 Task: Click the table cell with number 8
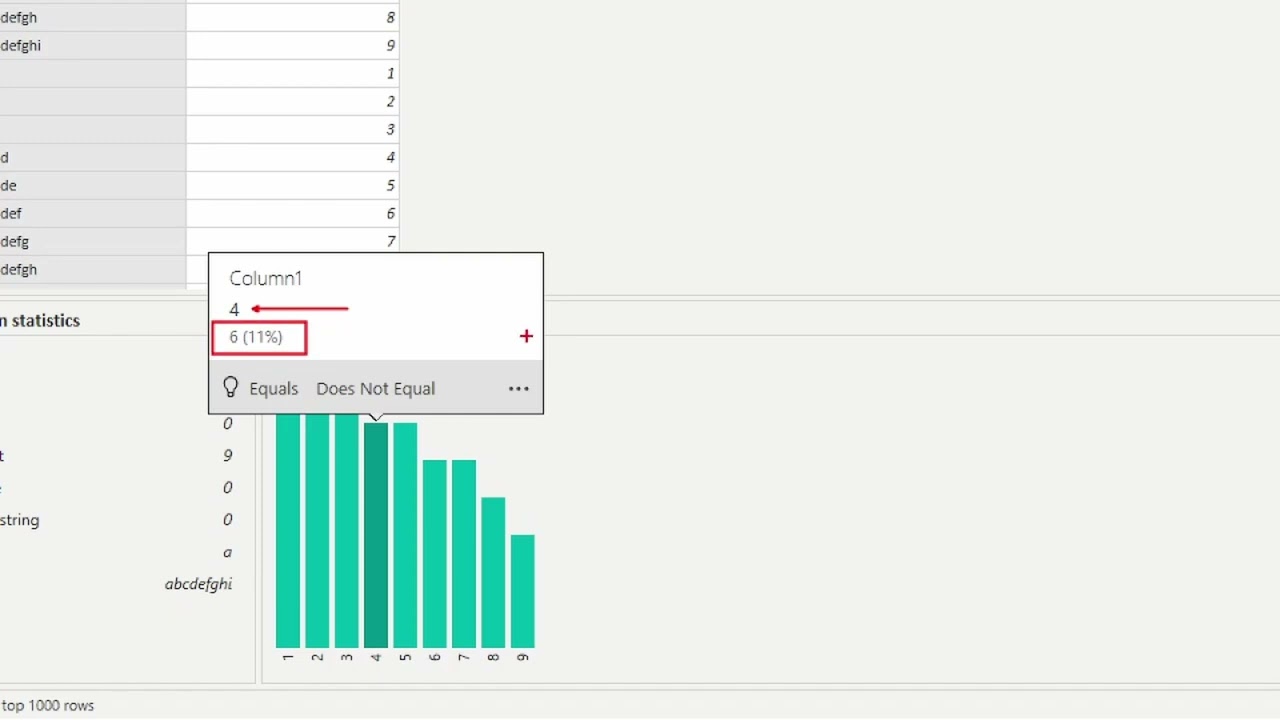[x=293, y=17]
